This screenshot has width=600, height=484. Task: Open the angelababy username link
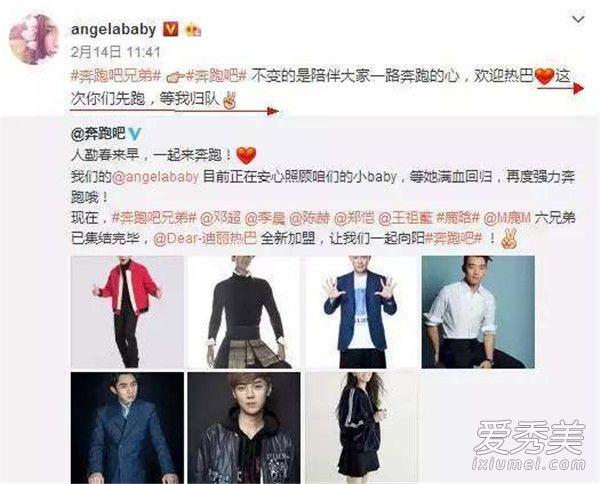(113, 29)
